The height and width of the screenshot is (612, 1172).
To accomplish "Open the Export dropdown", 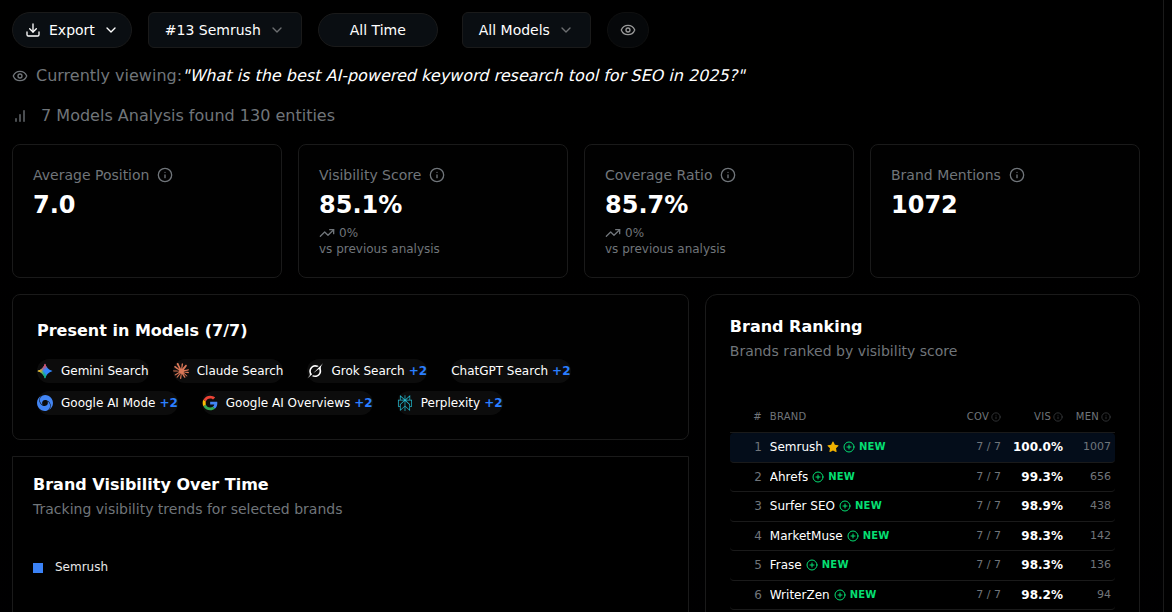I will click(x=72, y=30).
